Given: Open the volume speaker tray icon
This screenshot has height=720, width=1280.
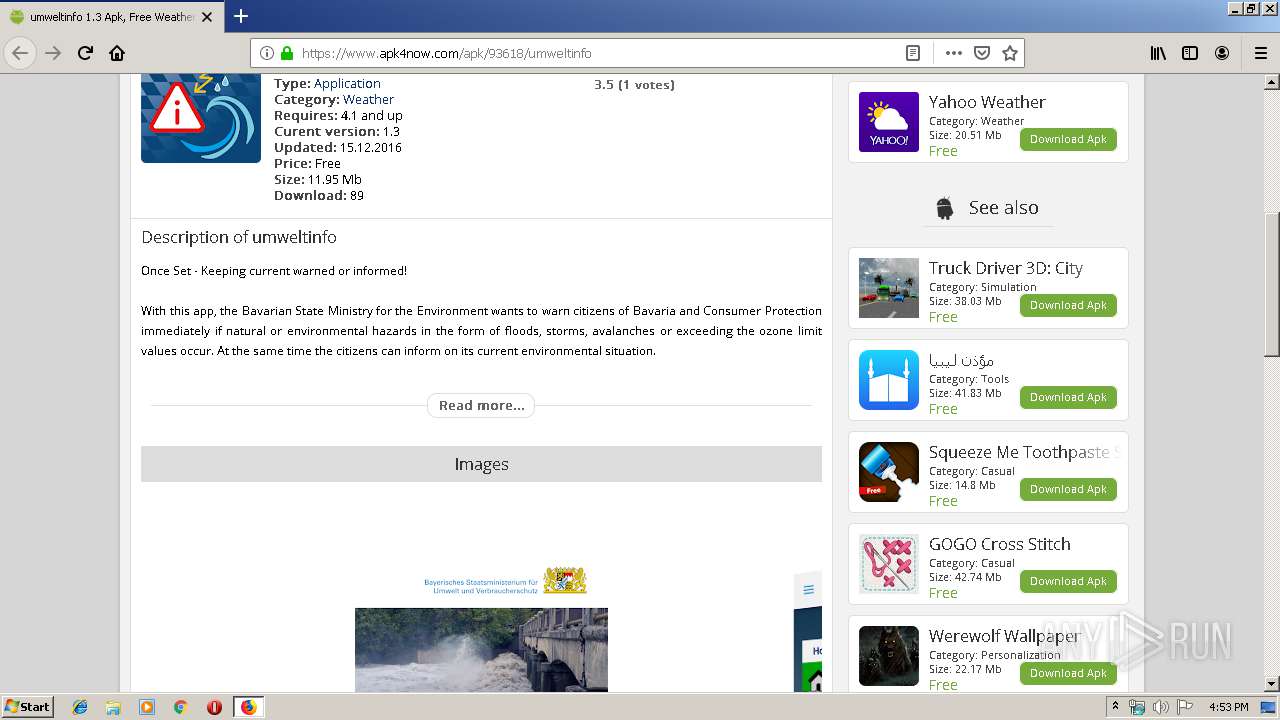Looking at the screenshot, I should click(x=1161, y=707).
